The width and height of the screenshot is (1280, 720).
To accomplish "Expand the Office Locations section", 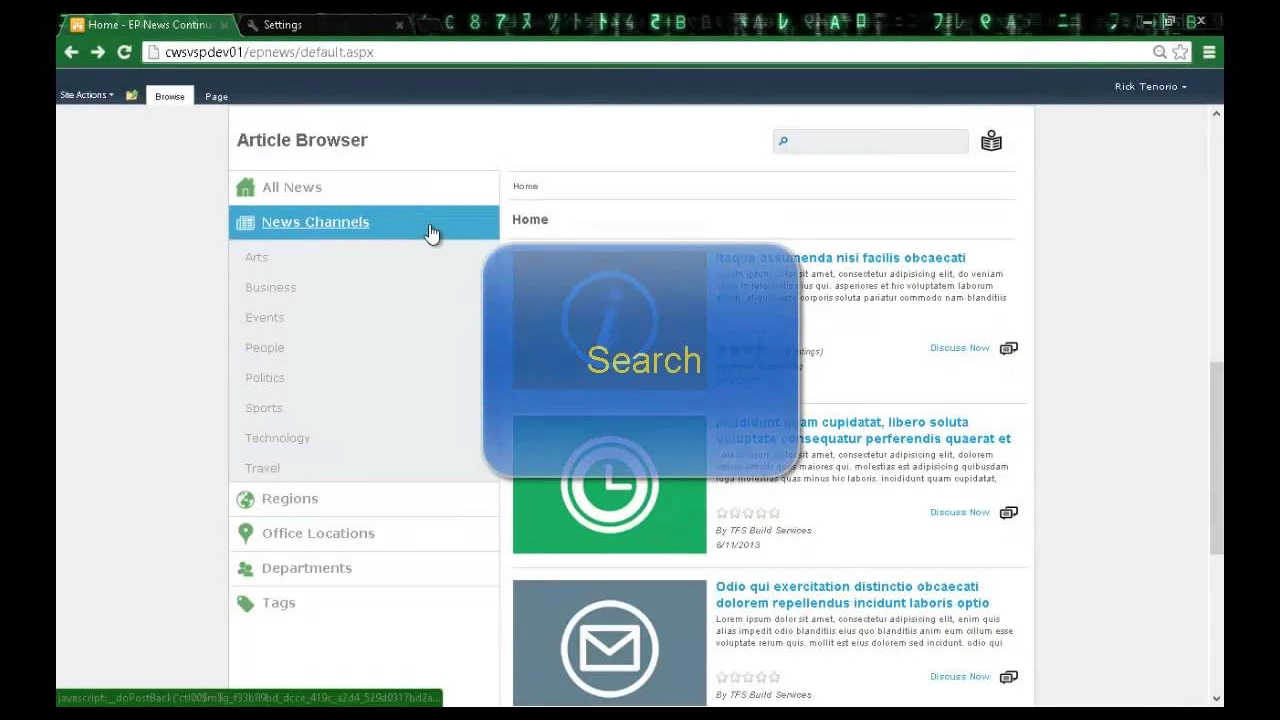I will pos(364,533).
